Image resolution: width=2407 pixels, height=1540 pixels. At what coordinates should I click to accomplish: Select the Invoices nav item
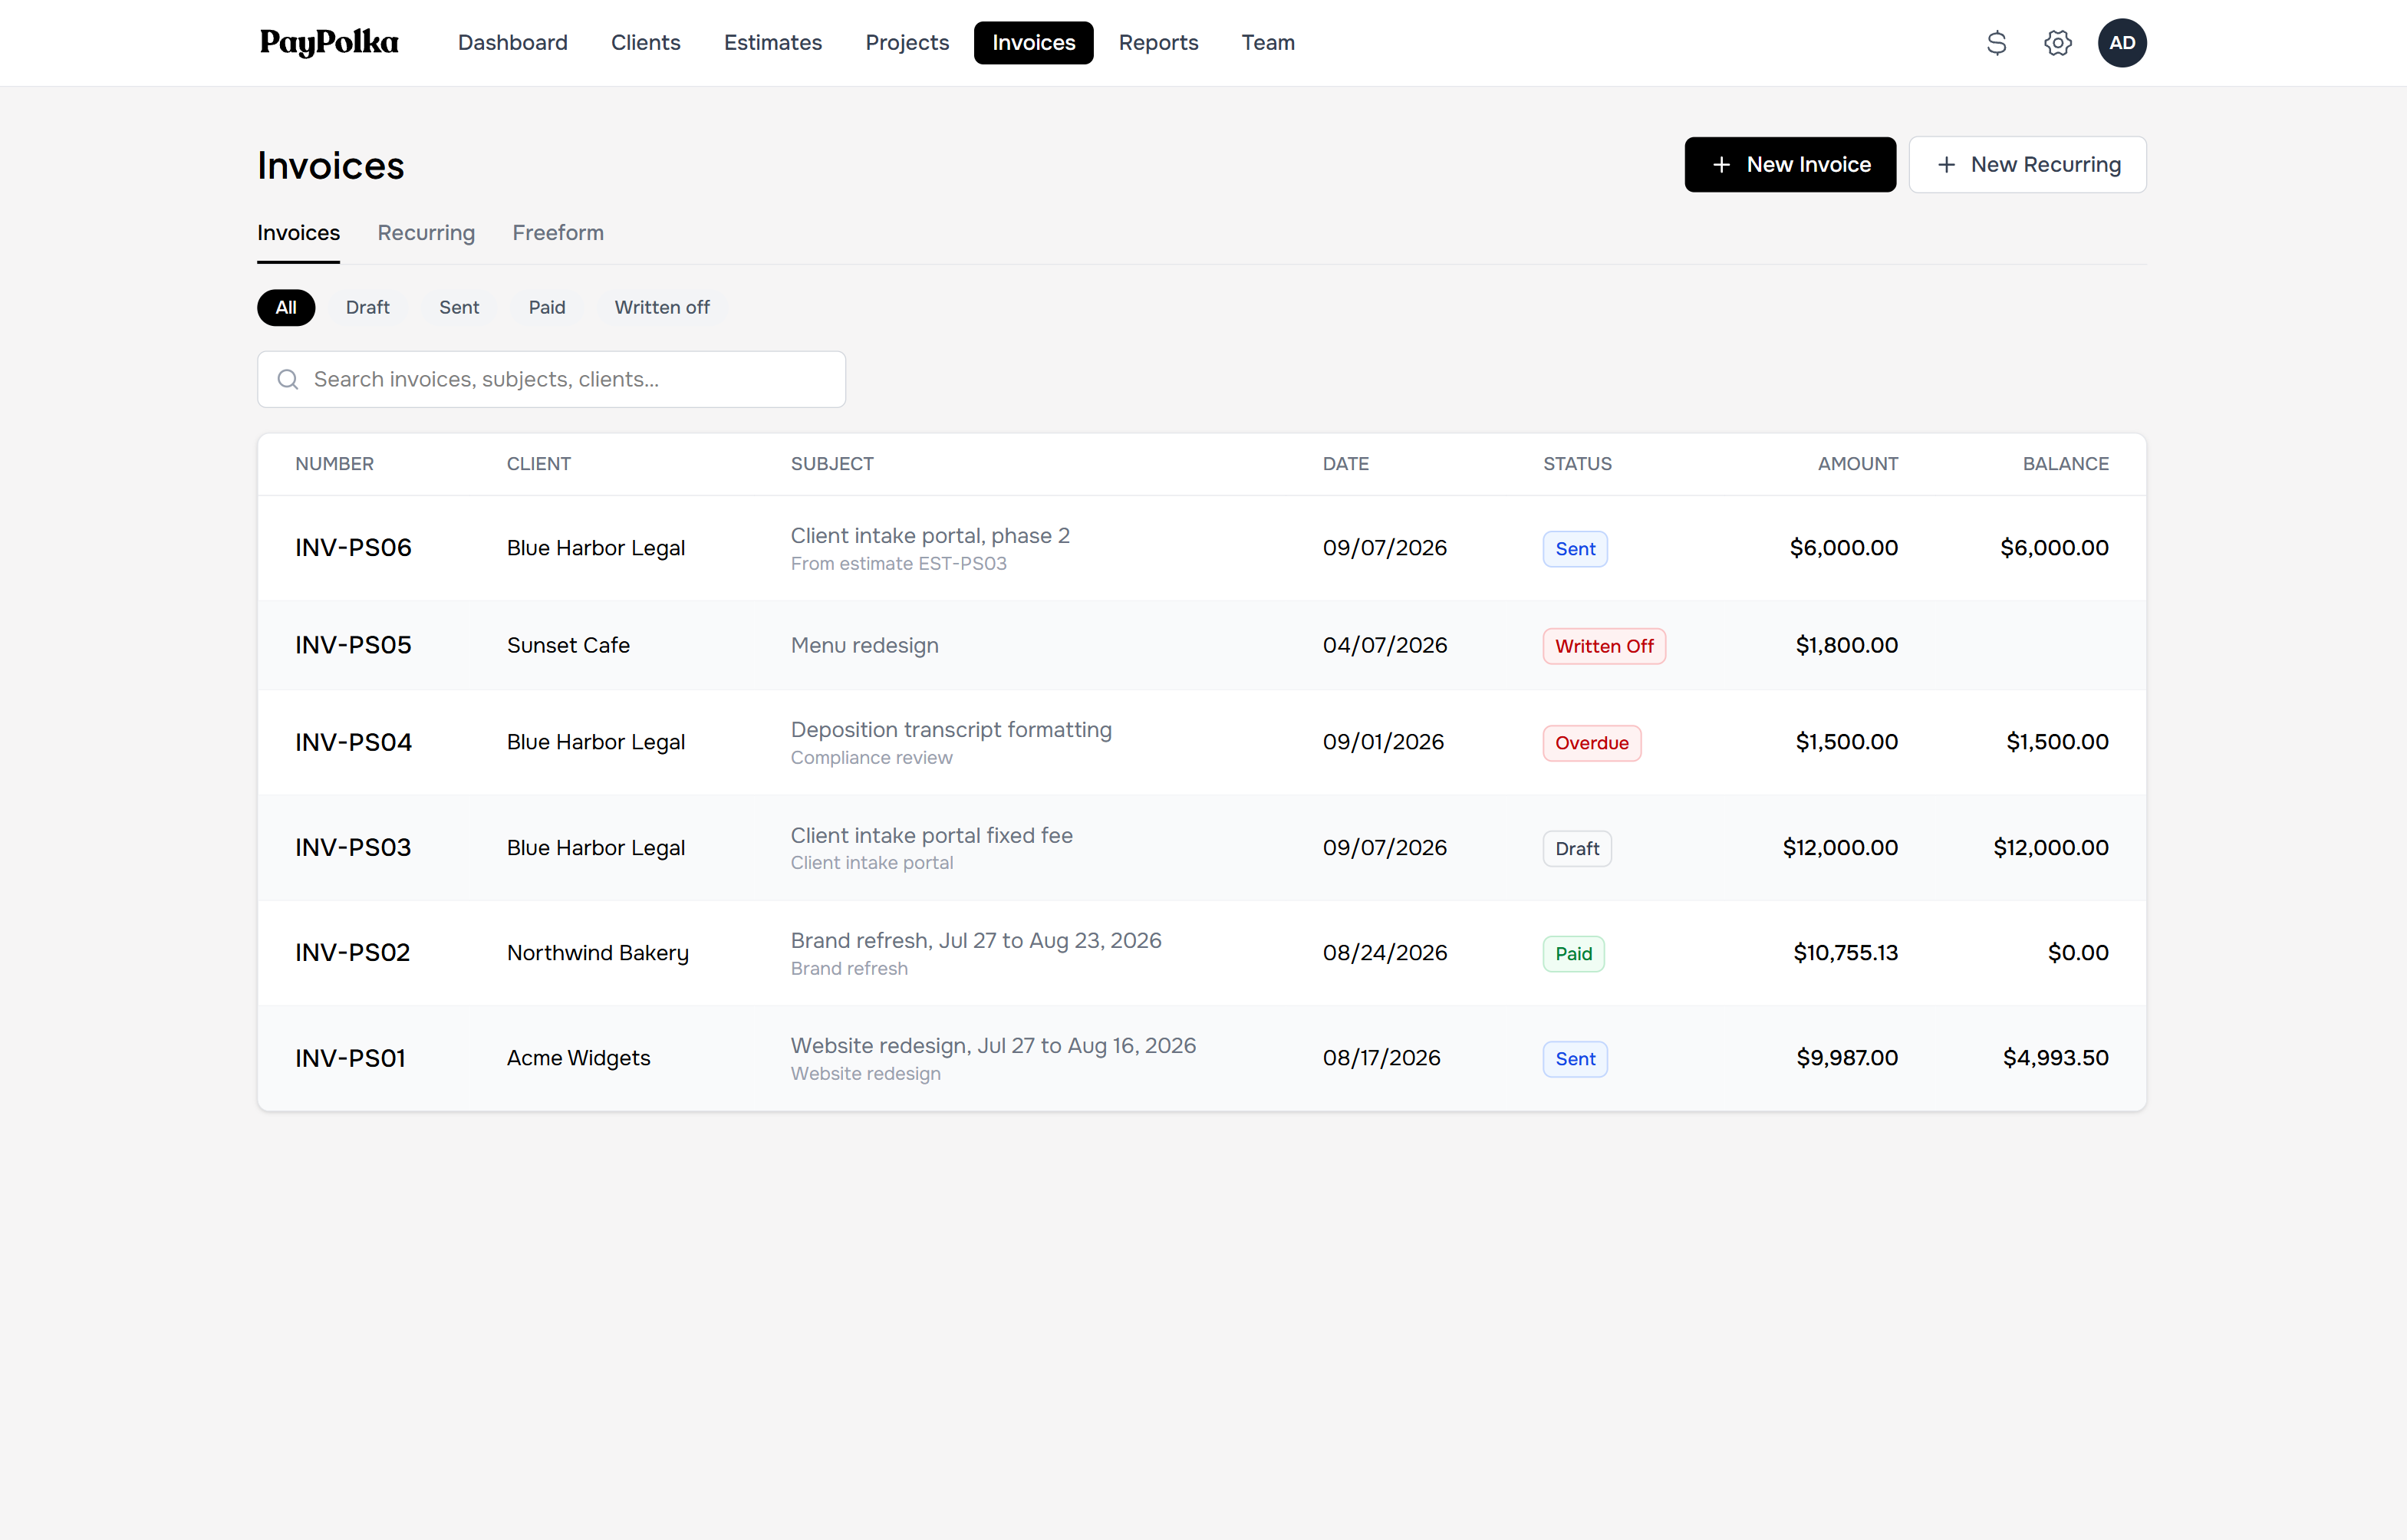coord(1033,43)
